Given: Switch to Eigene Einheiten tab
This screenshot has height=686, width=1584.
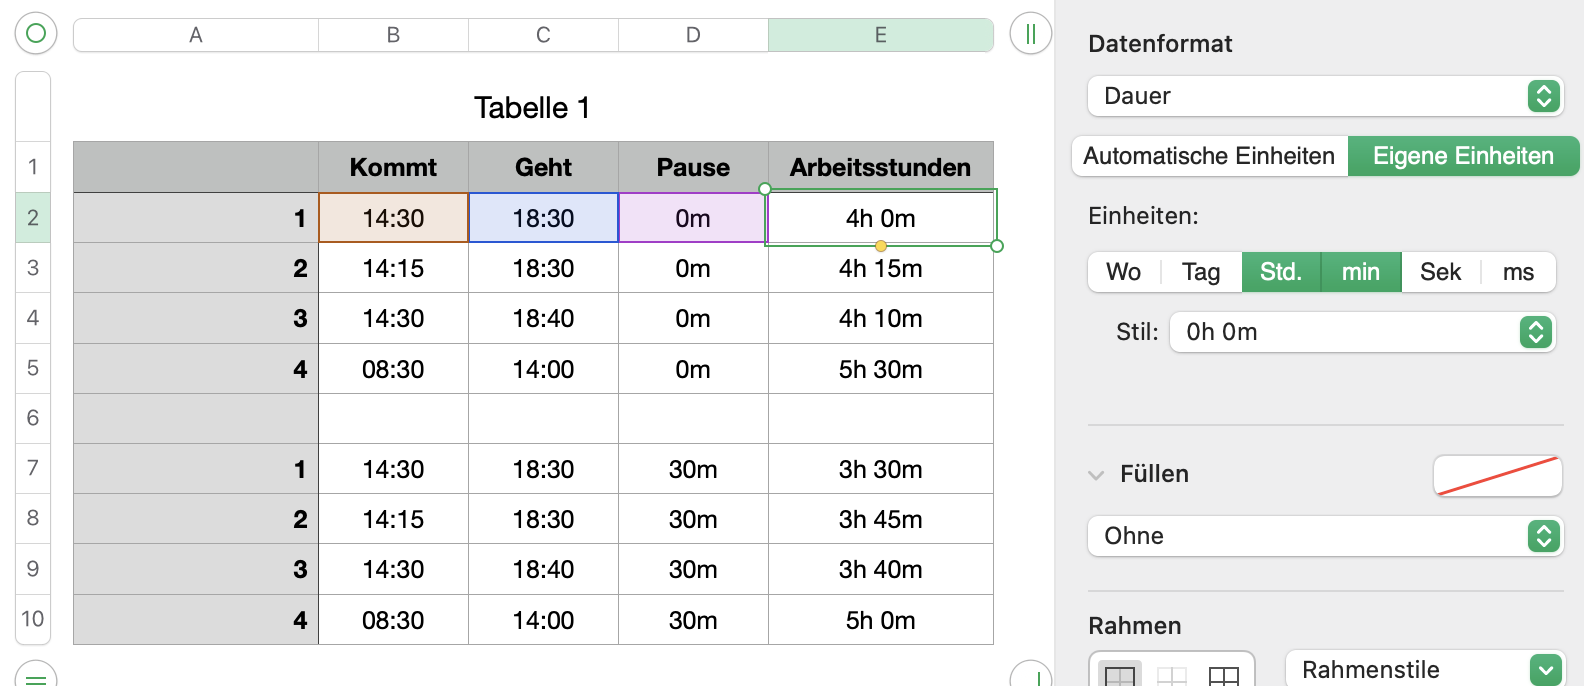Looking at the screenshot, I should tap(1463, 156).
